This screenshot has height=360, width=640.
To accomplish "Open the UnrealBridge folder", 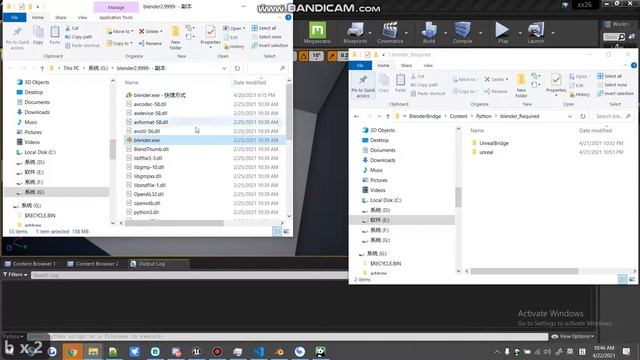I will (x=494, y=143).
